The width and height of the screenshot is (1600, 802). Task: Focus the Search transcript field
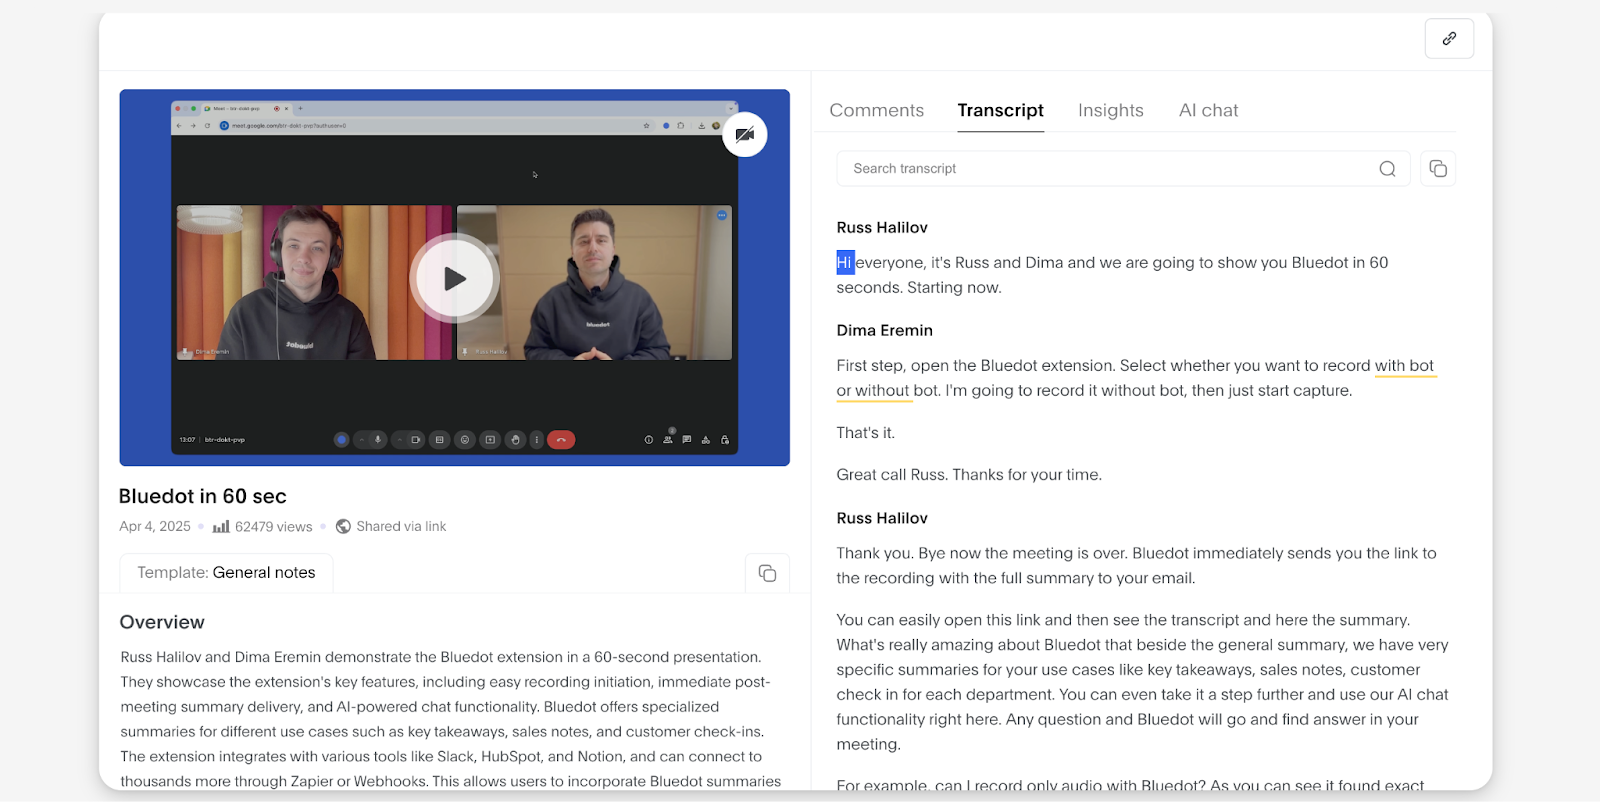point(1123,169)
